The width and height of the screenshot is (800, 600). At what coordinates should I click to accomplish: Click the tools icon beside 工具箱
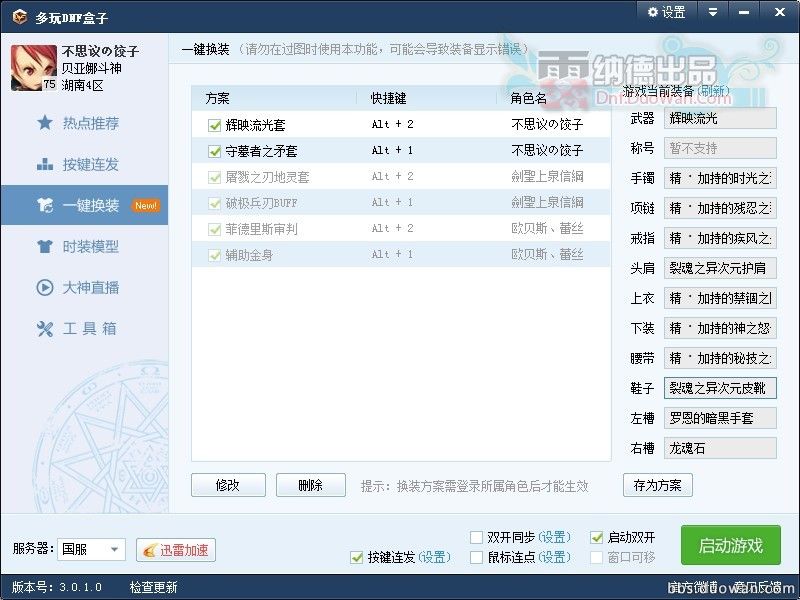[x=45, y=329]
